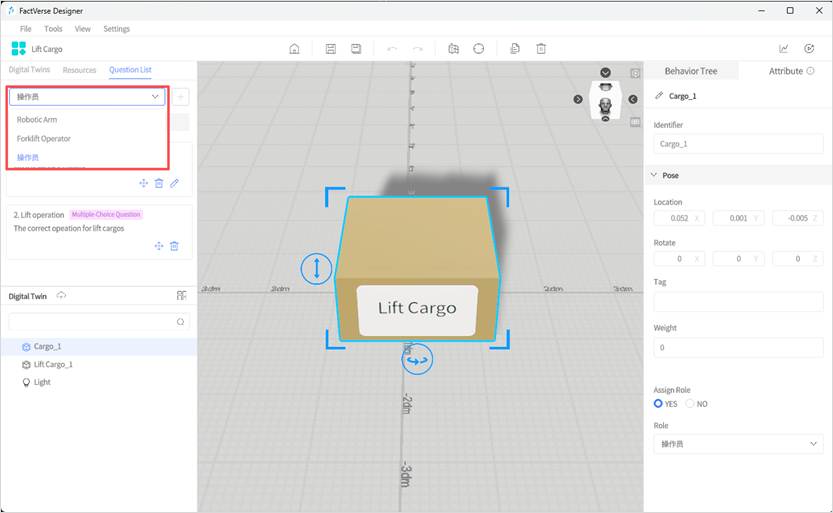The height and width of the screenshot is (513, 833).
Task: Open the Tools menu
Action: [x=53, y=29]
